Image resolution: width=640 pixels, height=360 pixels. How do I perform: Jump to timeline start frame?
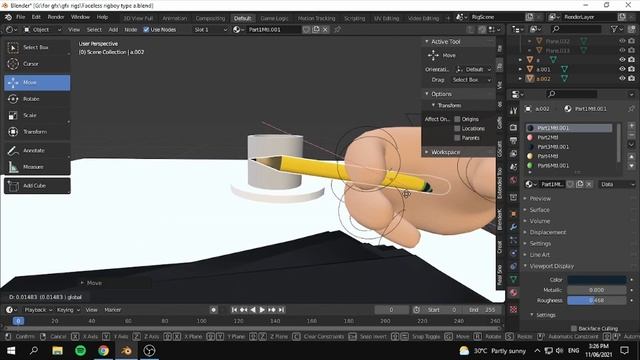(234, 310)
